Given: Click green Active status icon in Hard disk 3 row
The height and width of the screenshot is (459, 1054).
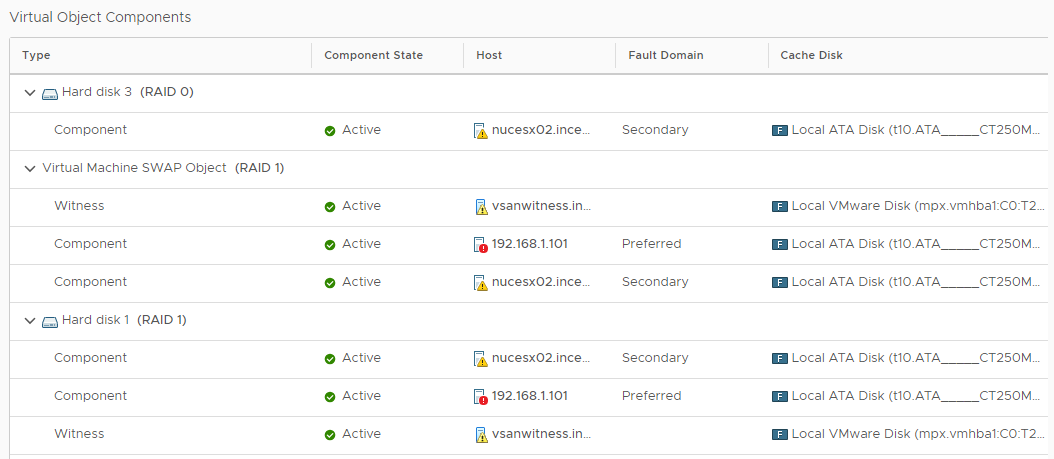Looking at the screenshot, I should point(330,130).
